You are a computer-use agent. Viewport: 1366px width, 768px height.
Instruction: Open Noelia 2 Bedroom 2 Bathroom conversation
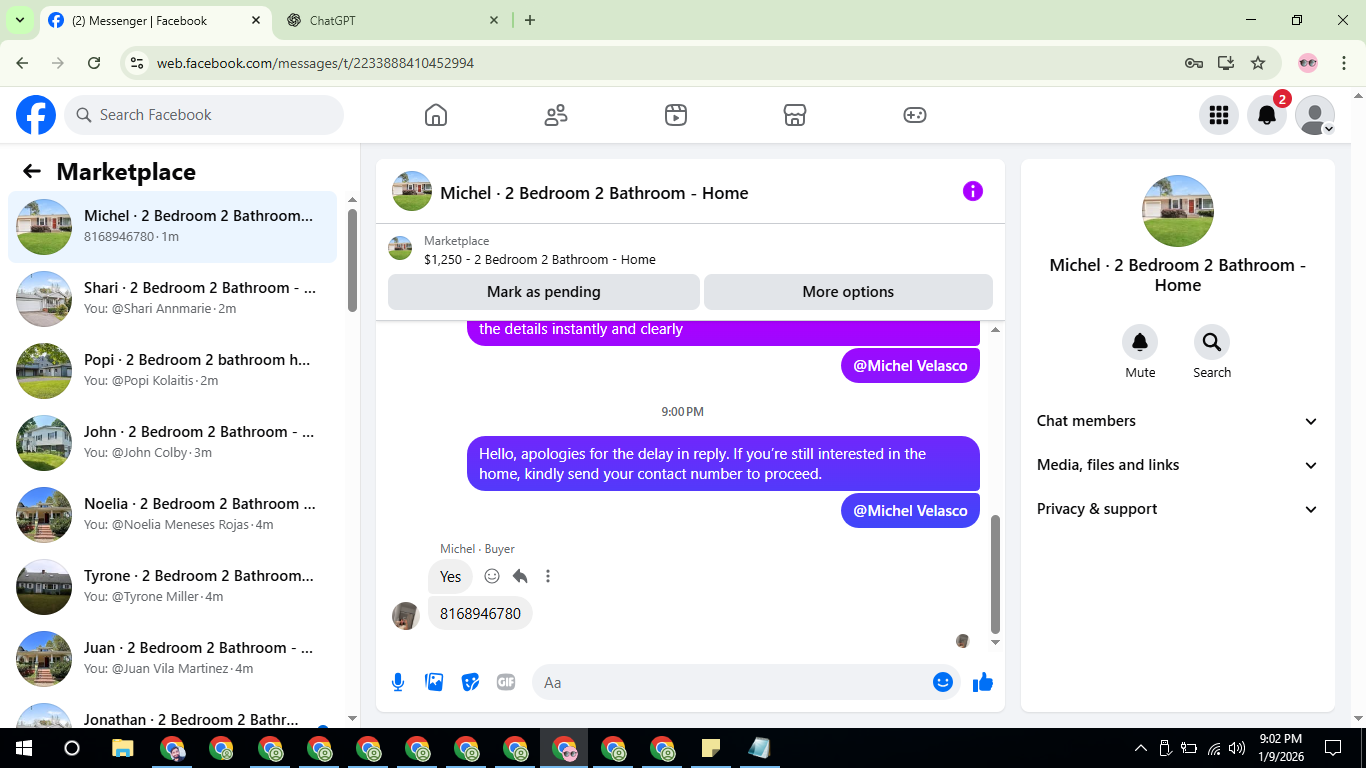point(172,515)
